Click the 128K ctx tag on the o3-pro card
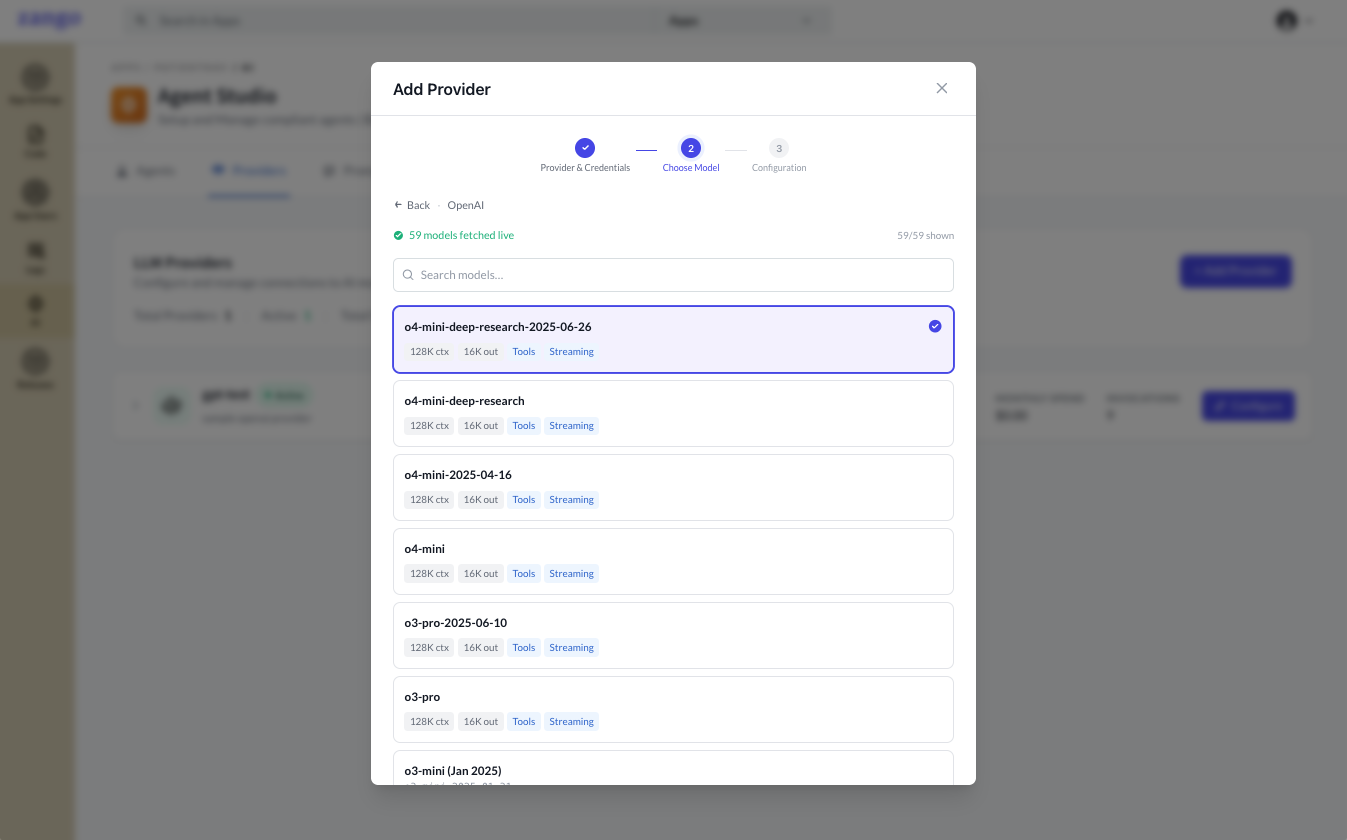The image size is (1347, 840). [x=429, y=722]
